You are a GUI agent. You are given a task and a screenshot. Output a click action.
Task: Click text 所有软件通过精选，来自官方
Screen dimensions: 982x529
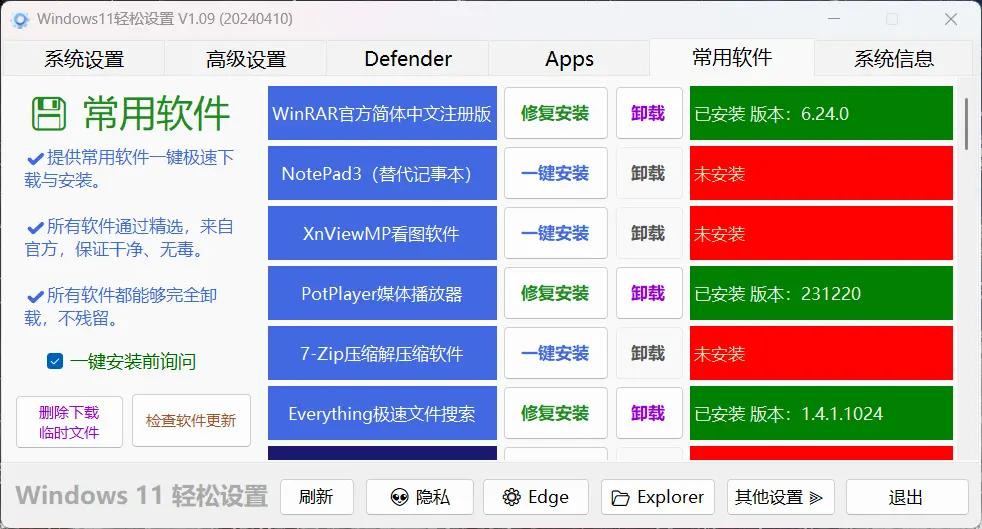(129, 237)
